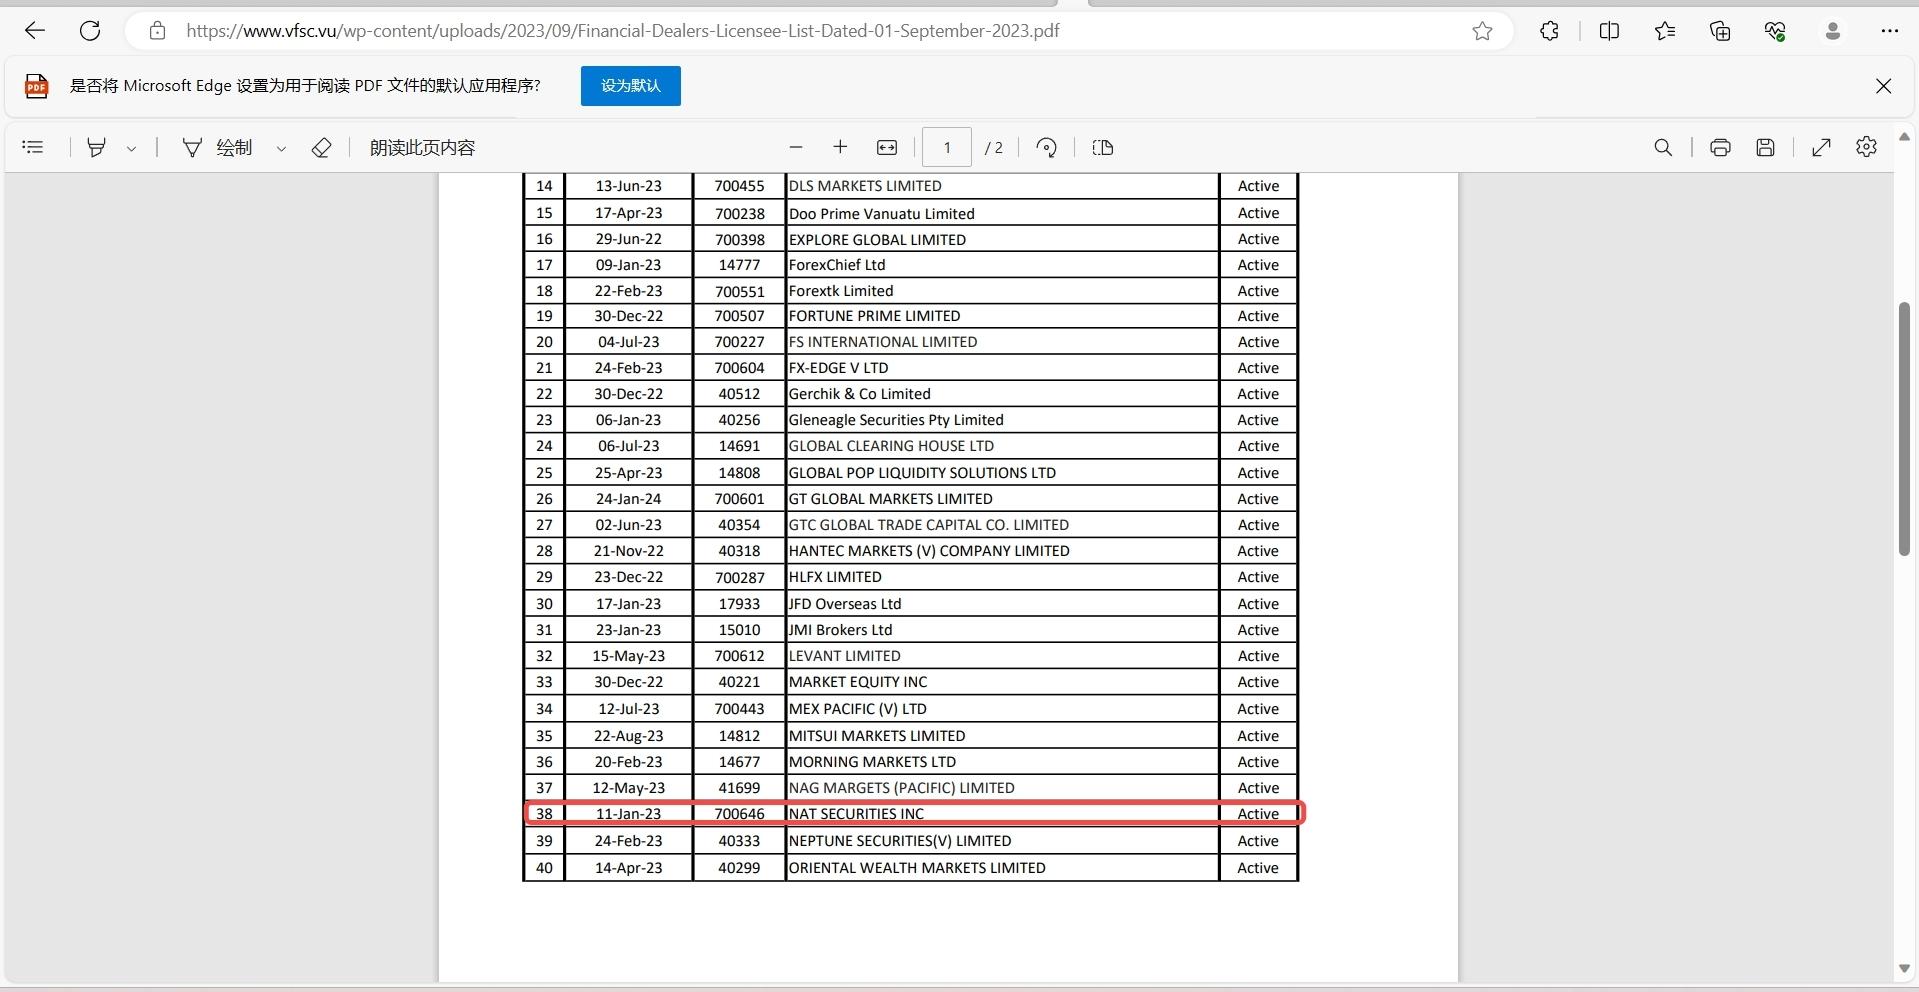The height and width of the screenshot is (992, 1919).
Task: Select EXPLORE GLOBAL LIMITED text
Action: (x=877, y=240)
